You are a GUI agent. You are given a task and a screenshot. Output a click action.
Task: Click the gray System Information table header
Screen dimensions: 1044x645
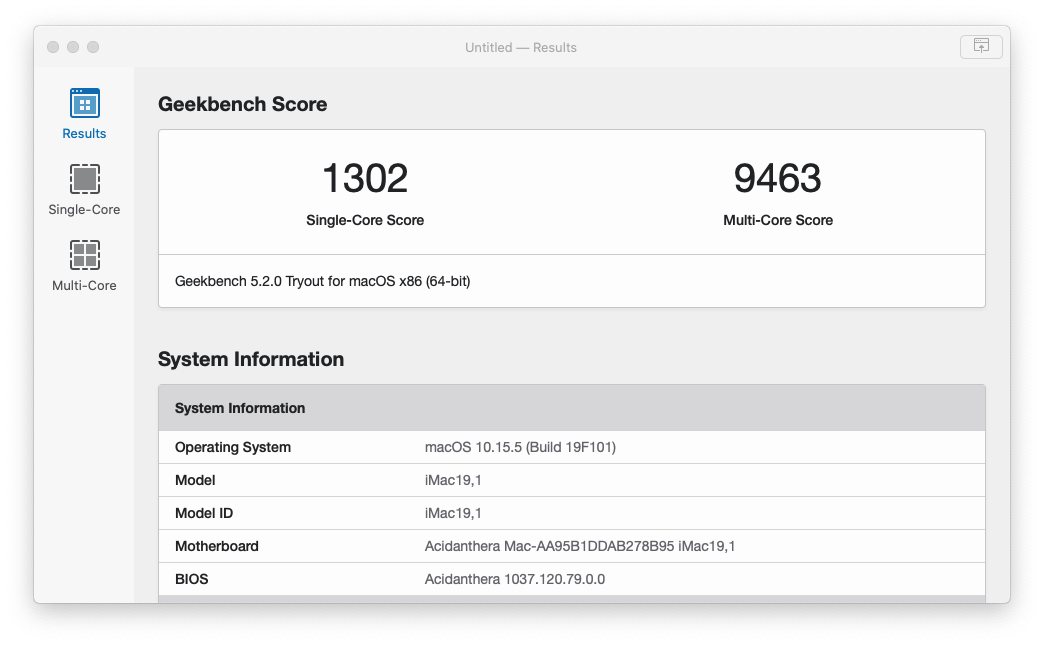[x=572, y=408]
